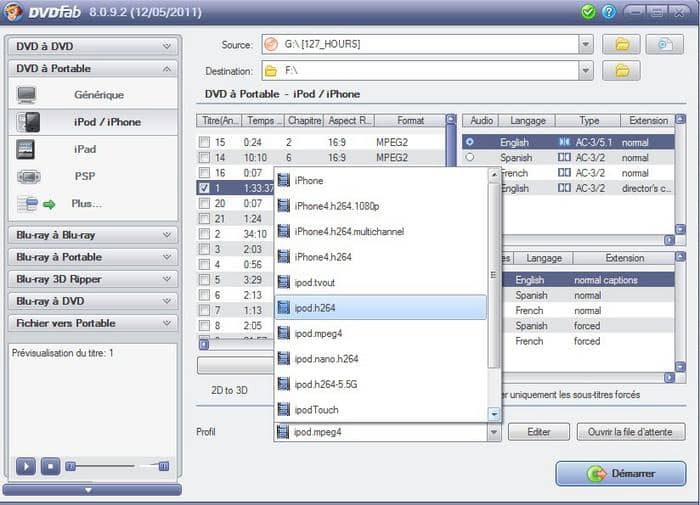Check the box for title 21

[x=204, y=218]
